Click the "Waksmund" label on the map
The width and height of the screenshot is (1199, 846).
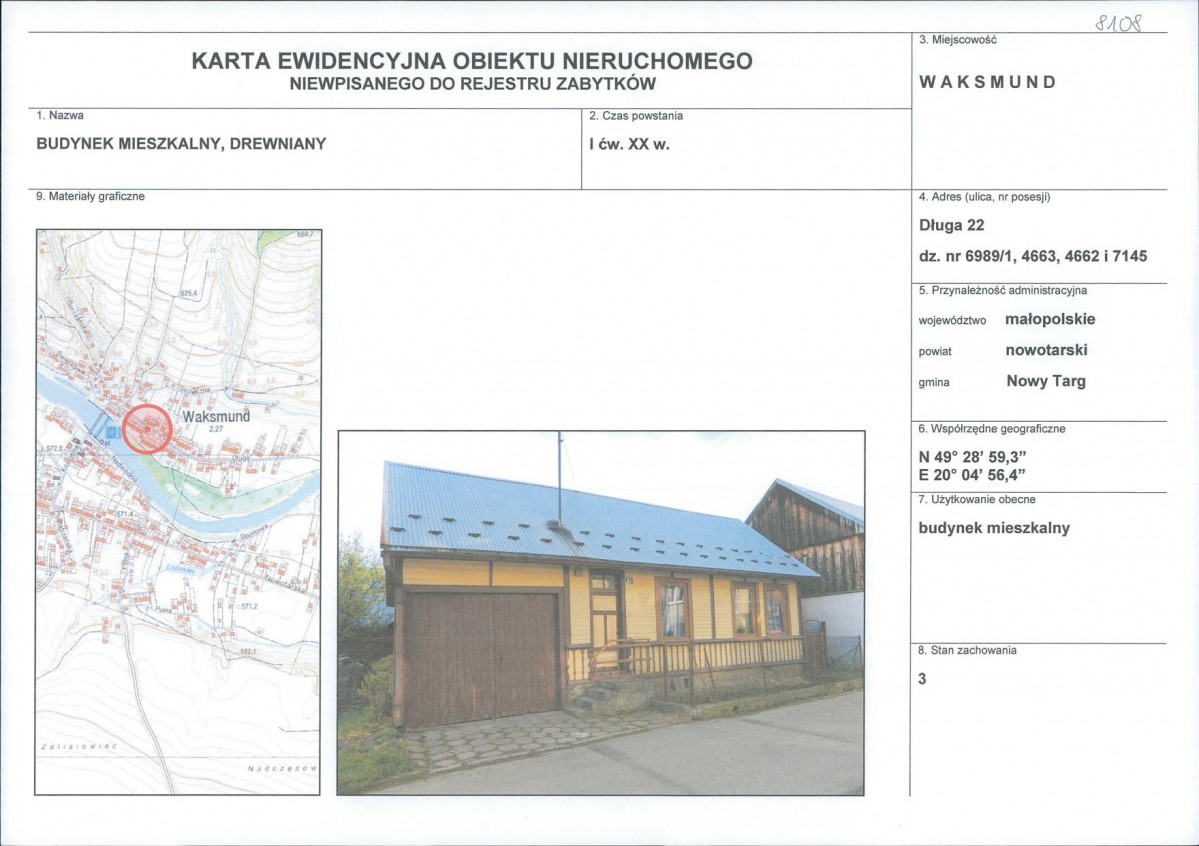point(216,417)
